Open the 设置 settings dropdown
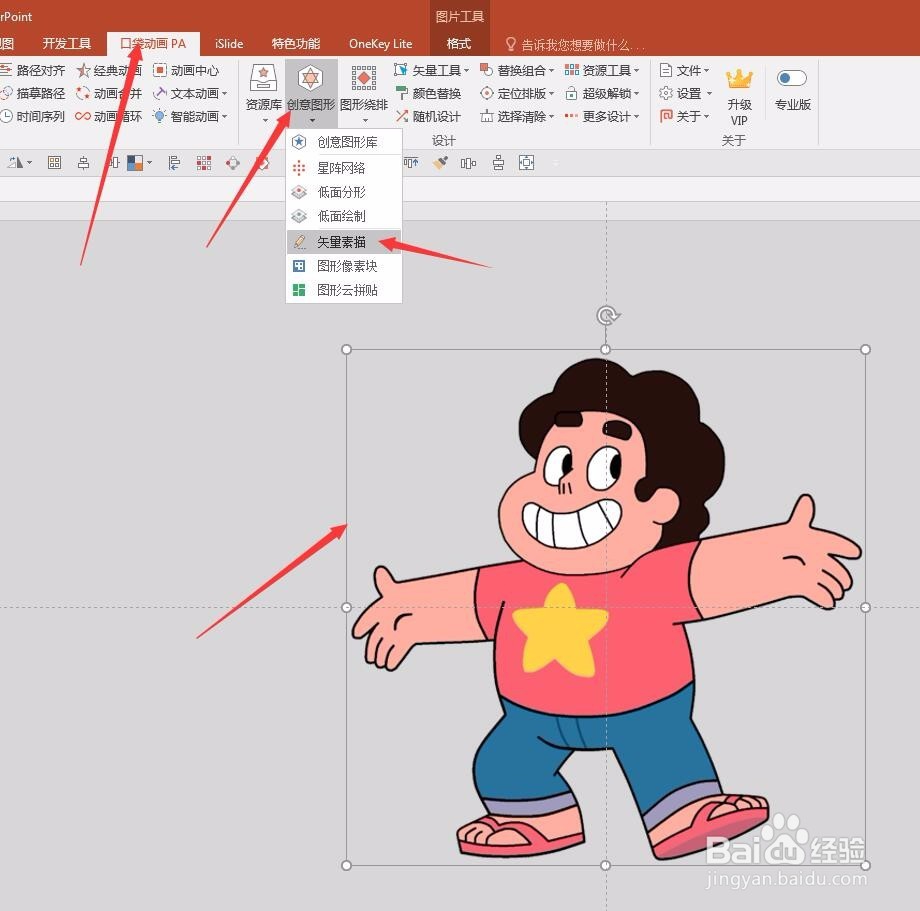Image resolution: width=920 pixels, height=911 pixels. pos(686,93)
